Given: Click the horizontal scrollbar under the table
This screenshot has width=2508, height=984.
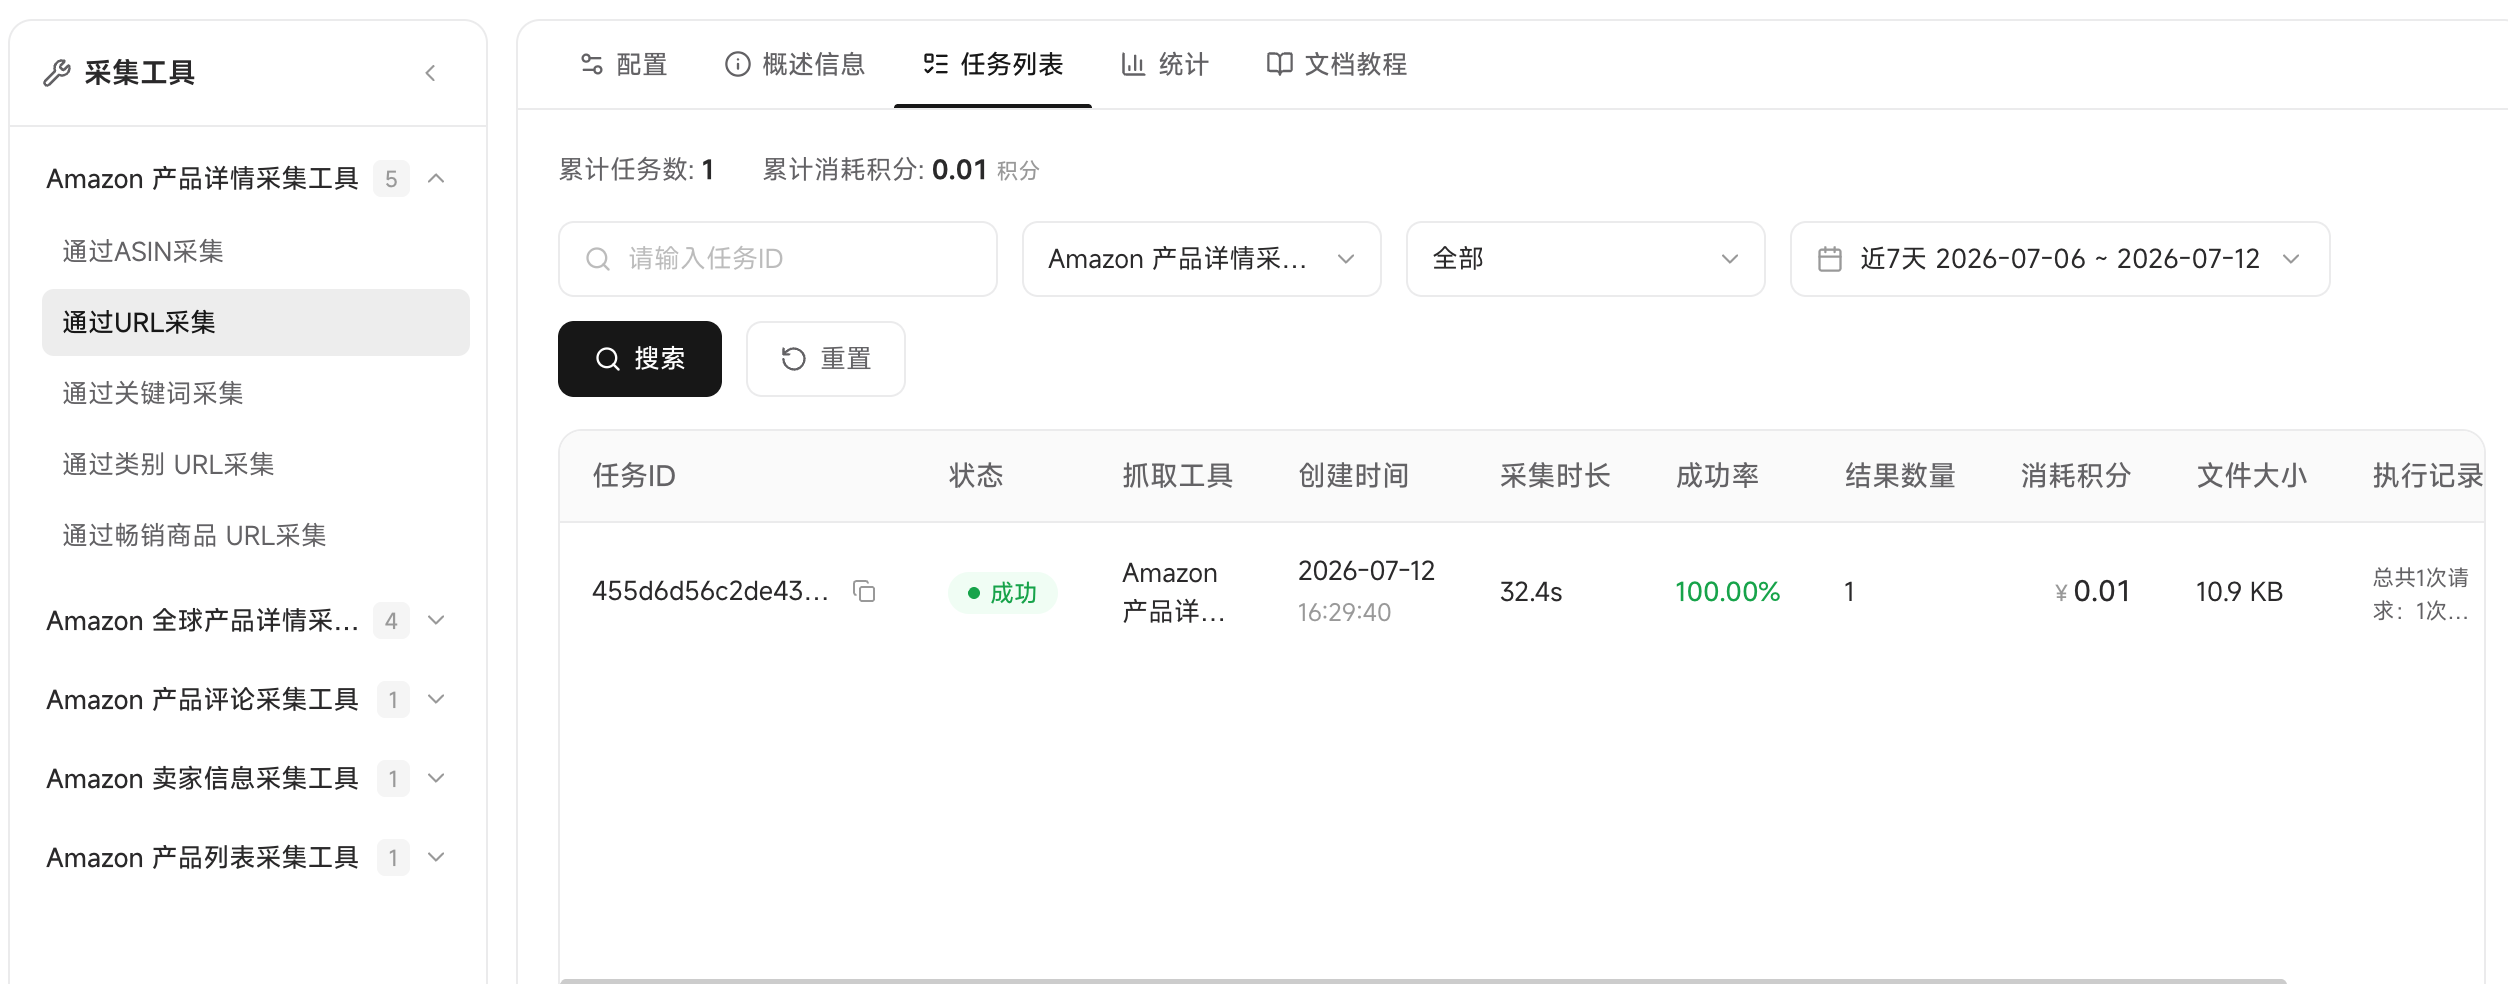Looking at the screenshot, I should [x=1423, y=981].
